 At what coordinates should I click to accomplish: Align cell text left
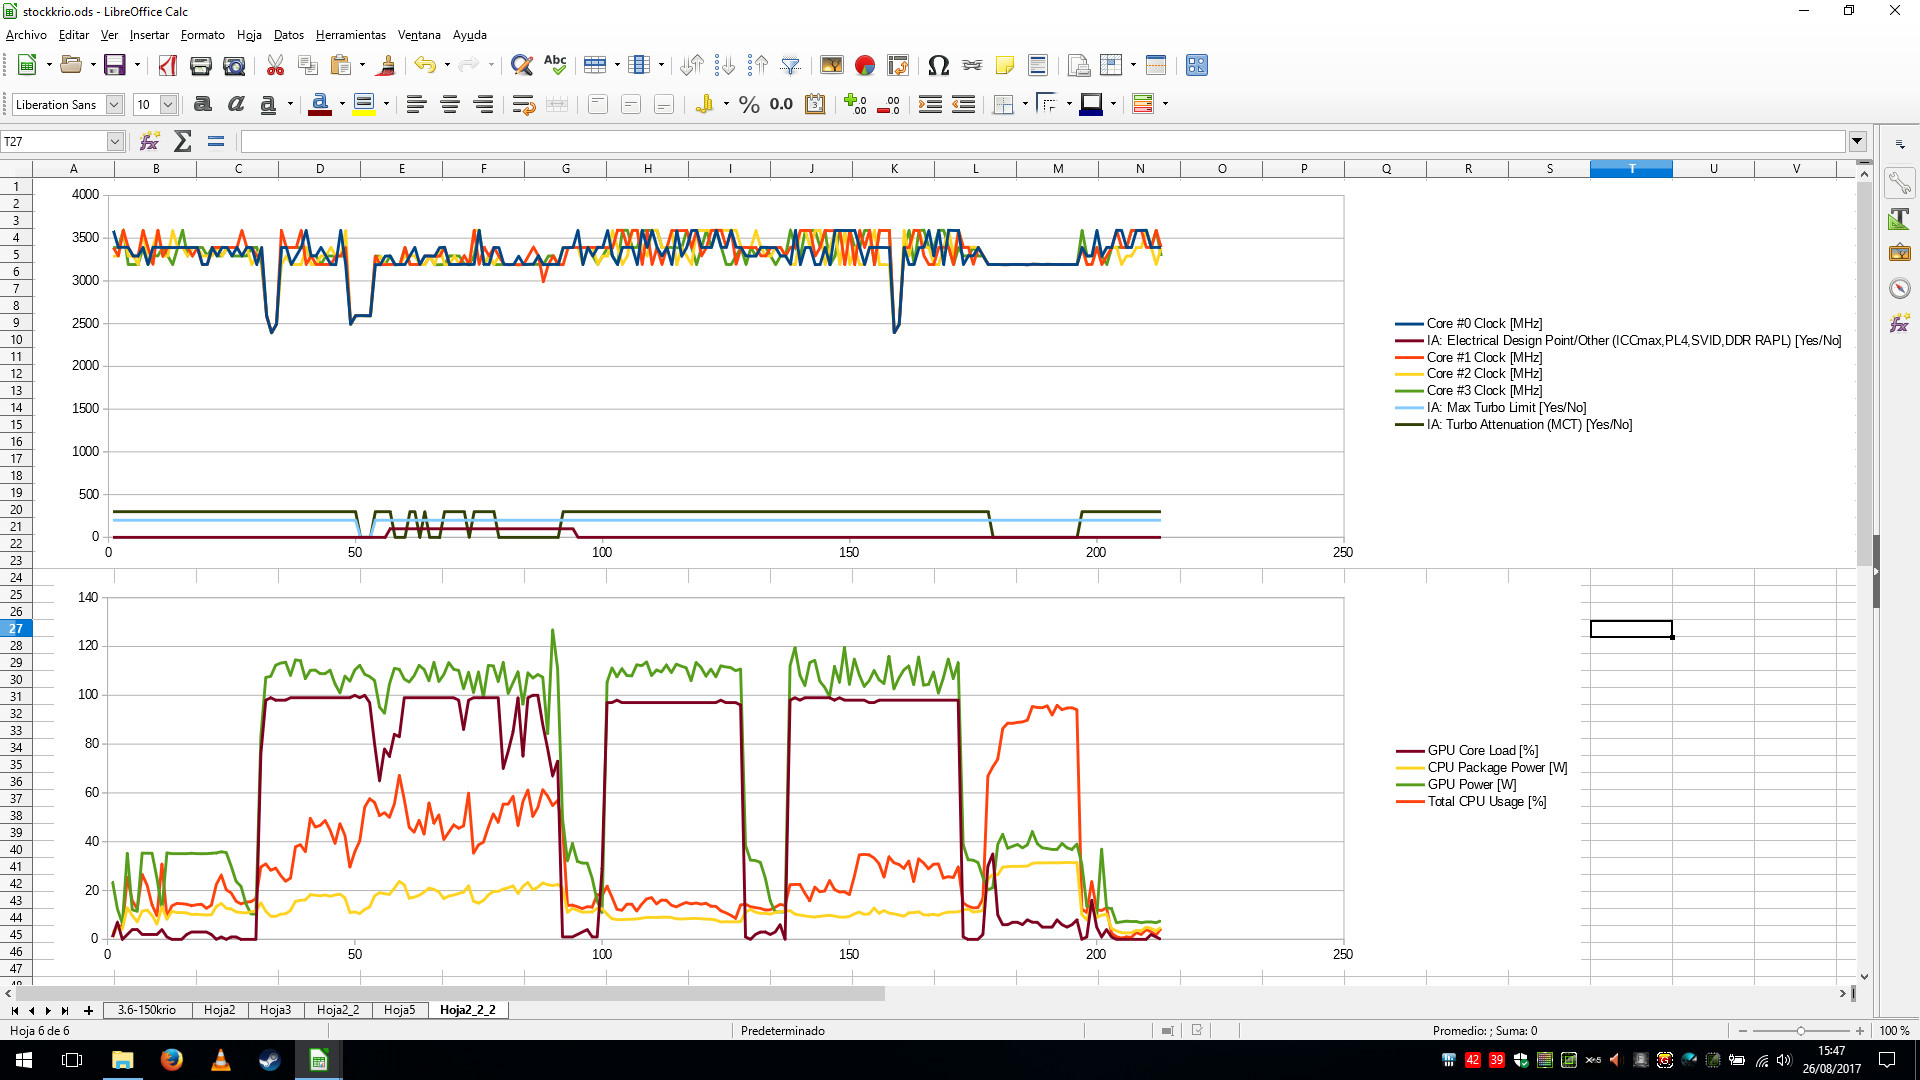pos(417,104)
